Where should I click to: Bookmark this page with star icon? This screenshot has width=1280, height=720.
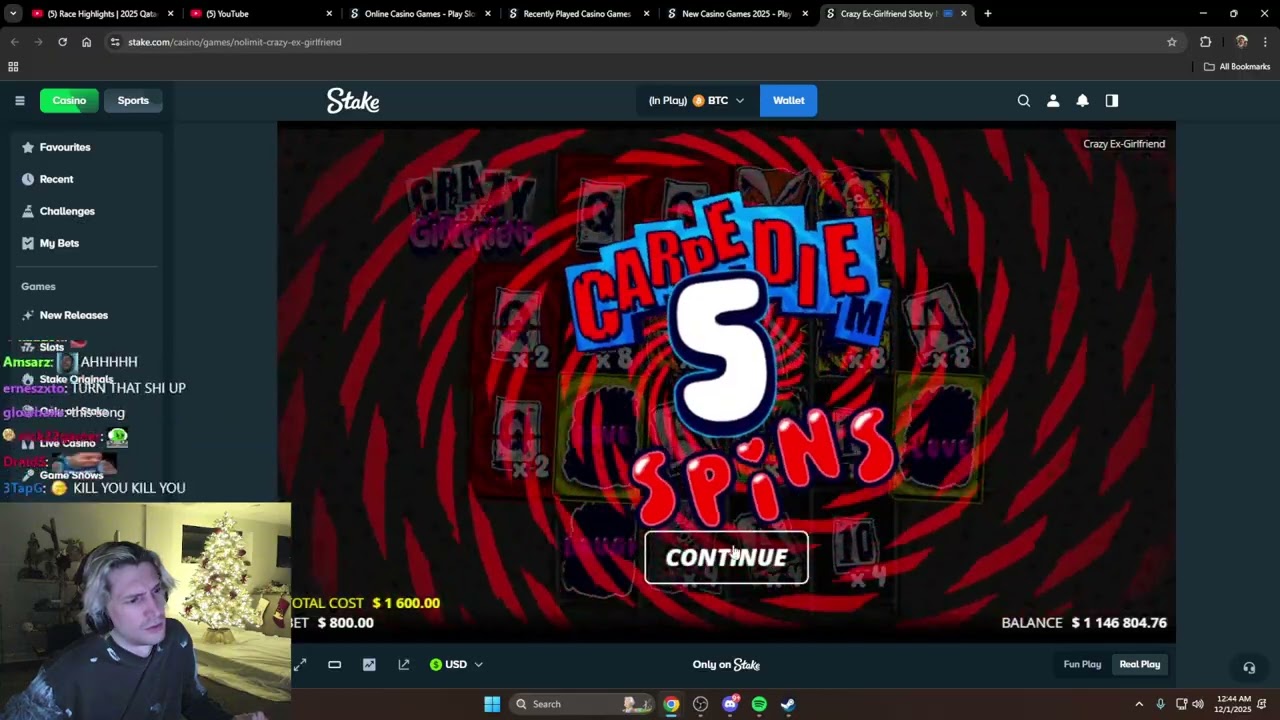pyautogui.click(x=1172, y=42)
